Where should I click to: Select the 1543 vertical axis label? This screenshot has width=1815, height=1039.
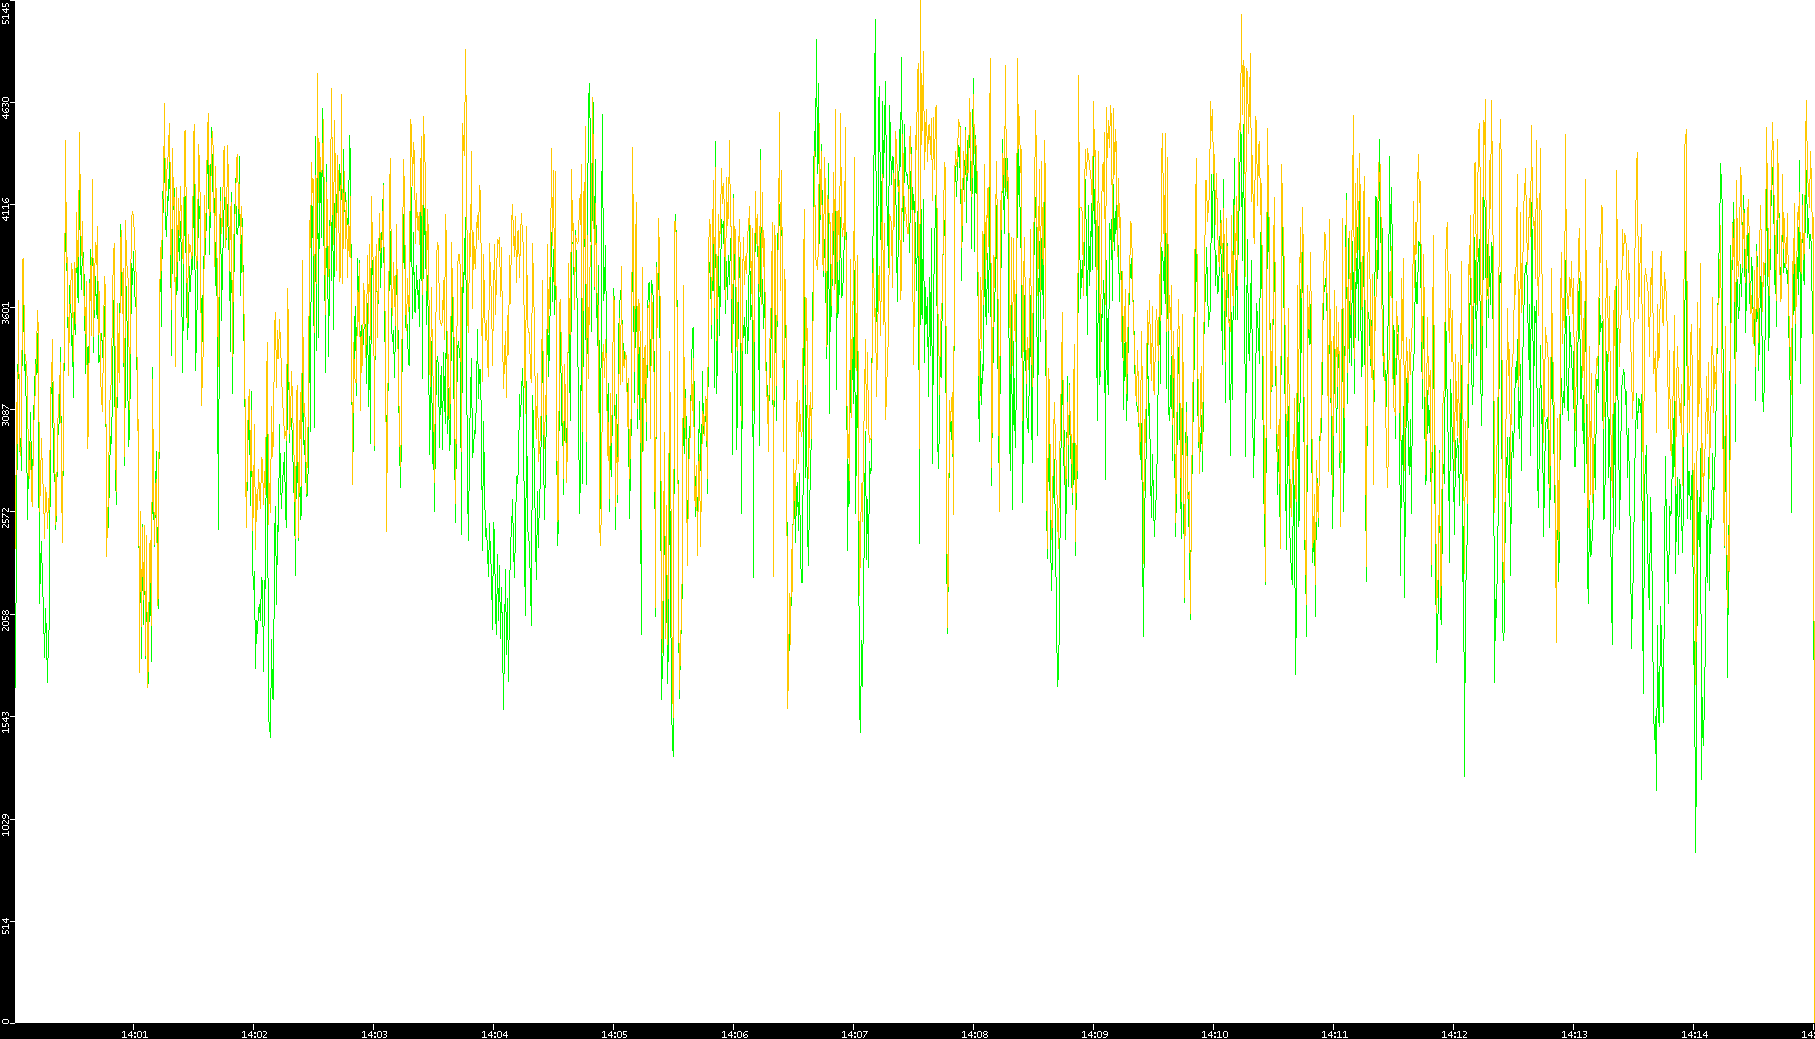6,722
